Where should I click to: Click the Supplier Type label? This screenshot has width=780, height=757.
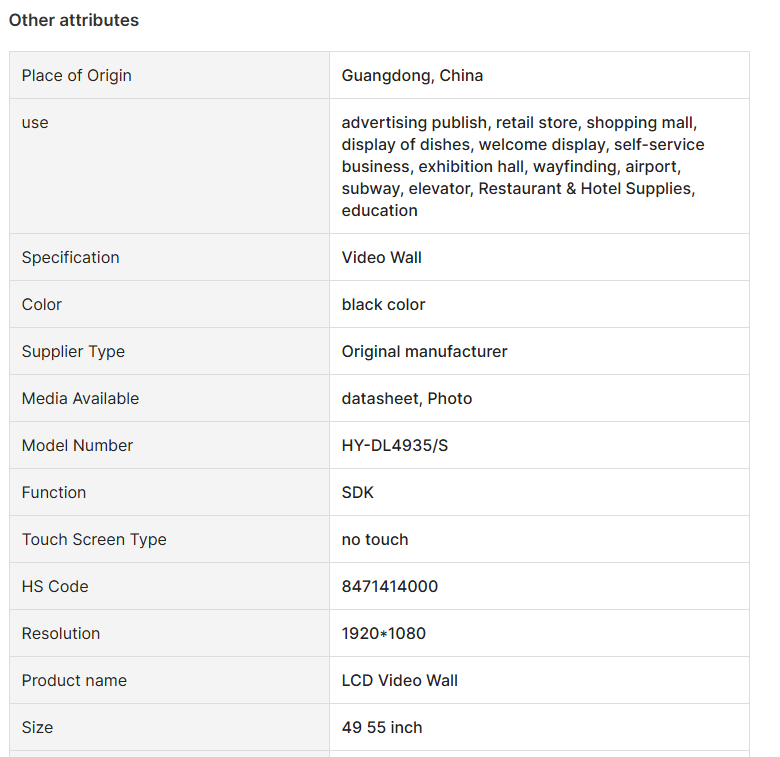73,352
